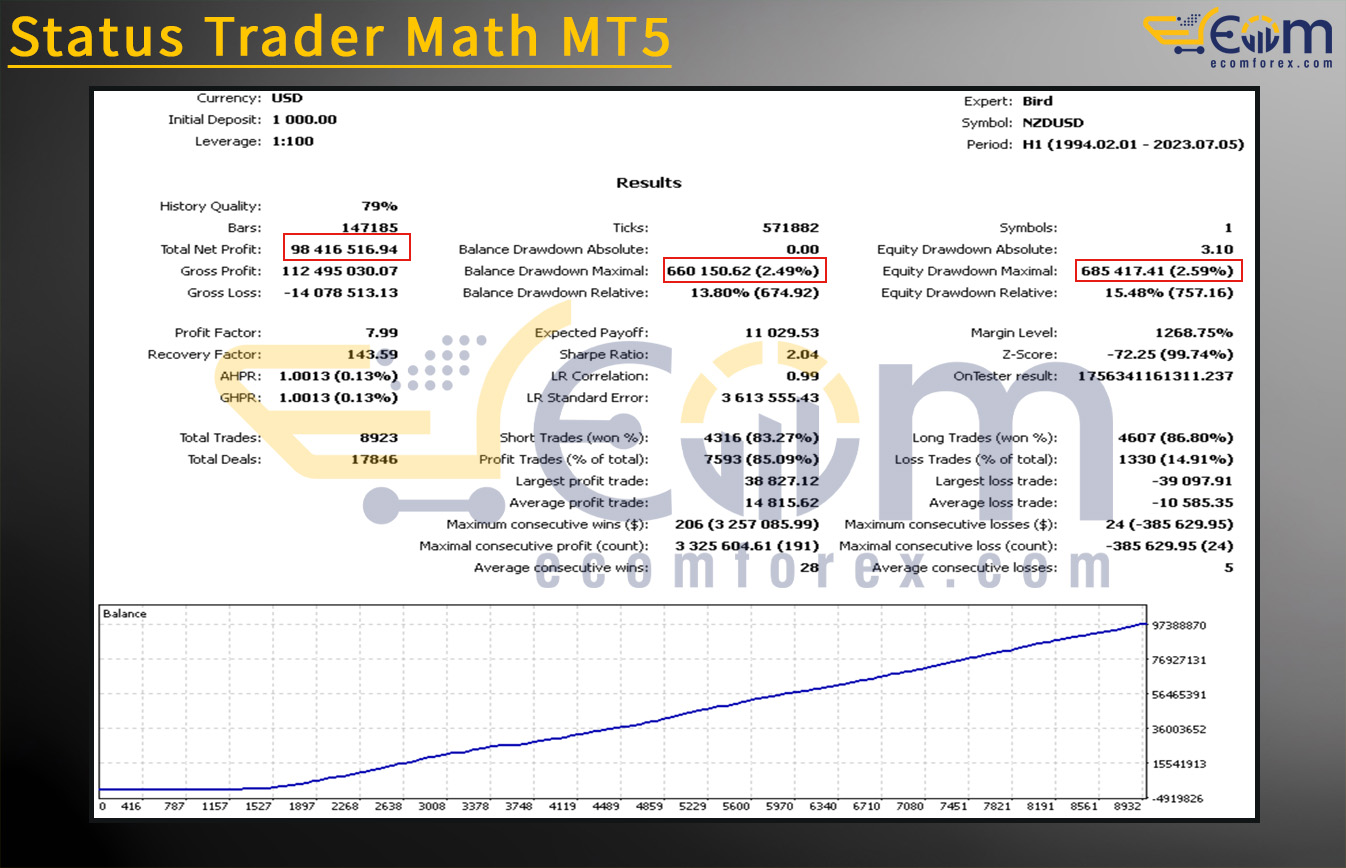Click the Equity Drawdown Maximal value 685 417.41

1159,271
